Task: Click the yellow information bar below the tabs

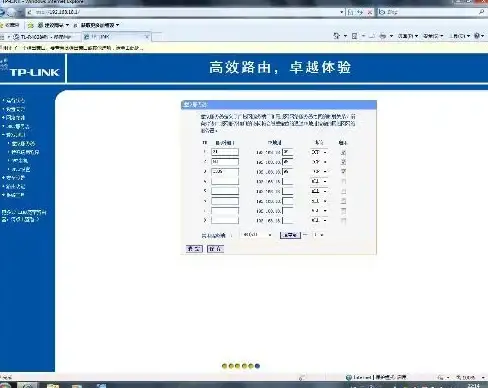Action: point(244,48)
